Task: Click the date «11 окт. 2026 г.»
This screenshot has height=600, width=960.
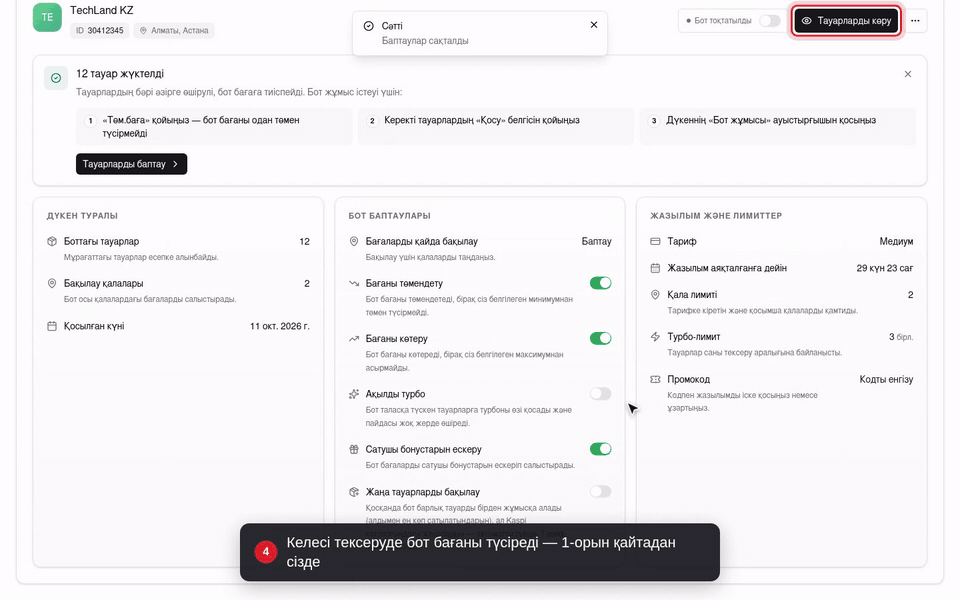Action: [x=280, y=326]
